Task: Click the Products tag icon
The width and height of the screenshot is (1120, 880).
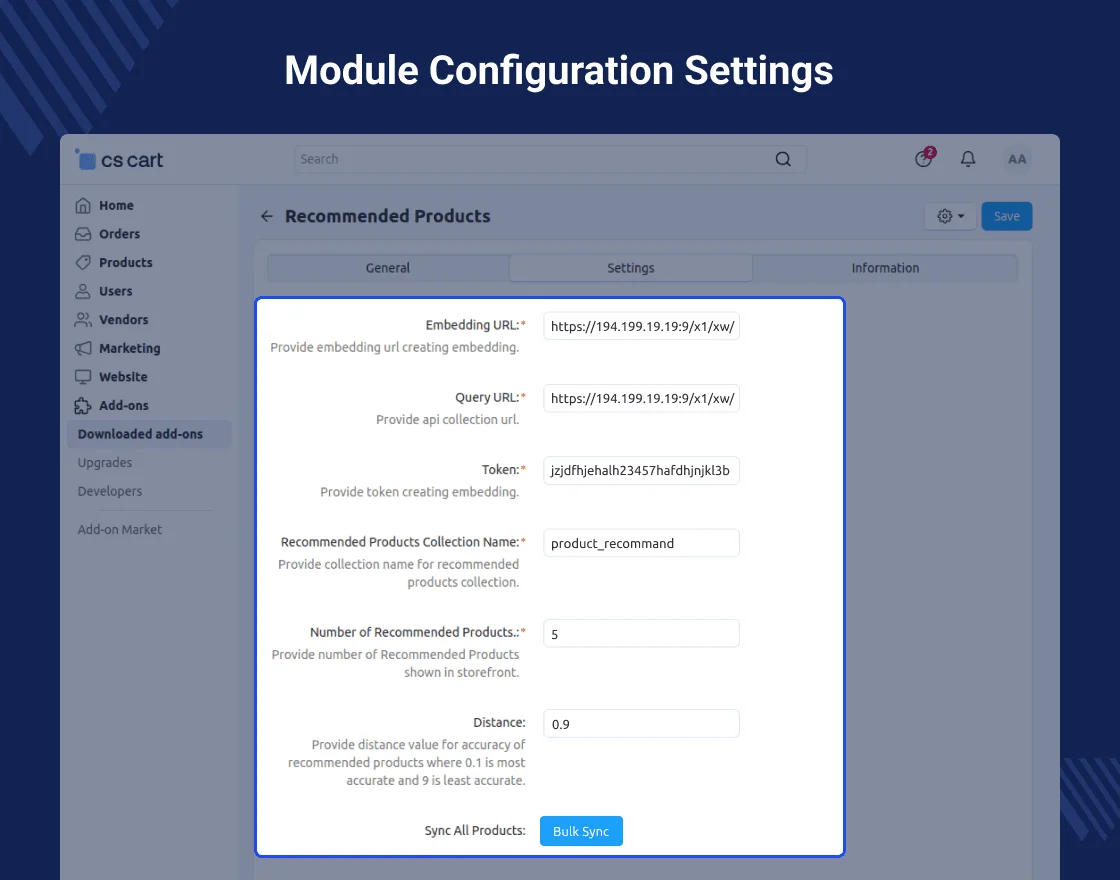Action: click(x=83, y=263)
